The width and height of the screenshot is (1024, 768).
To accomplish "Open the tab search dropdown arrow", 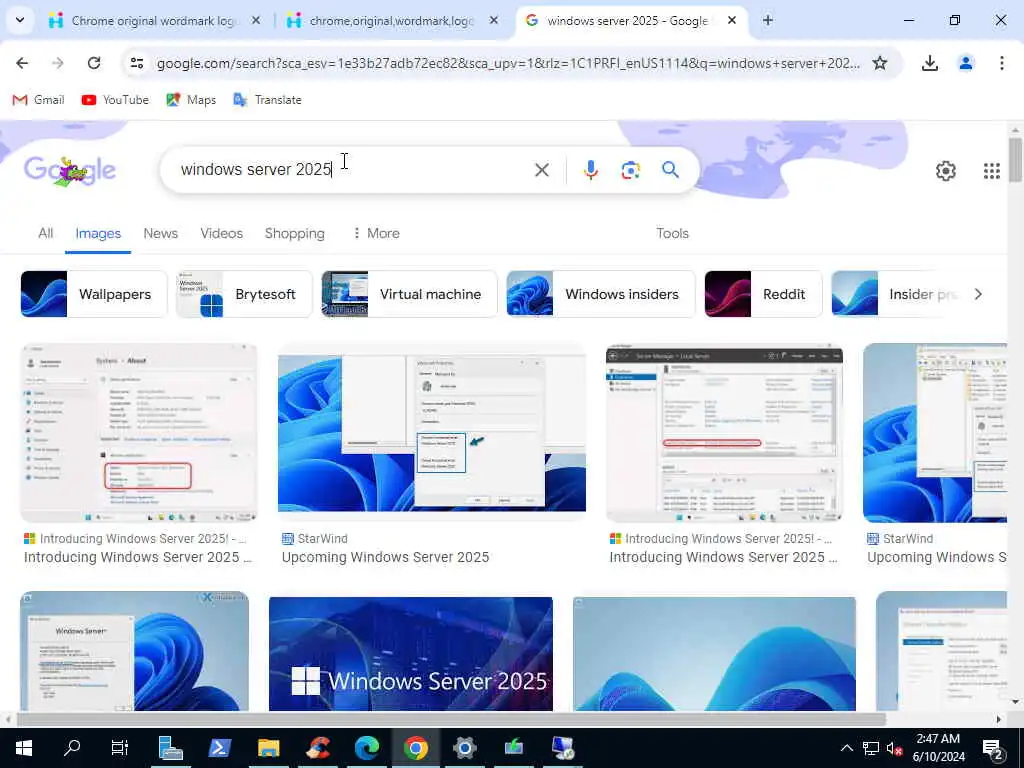I will coord(20,20).
